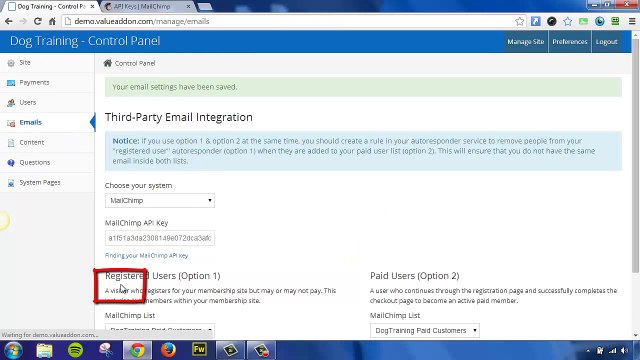Click the black round extension icon
The height and width of the screenshot is (360, 640).
tap(551, 21)
